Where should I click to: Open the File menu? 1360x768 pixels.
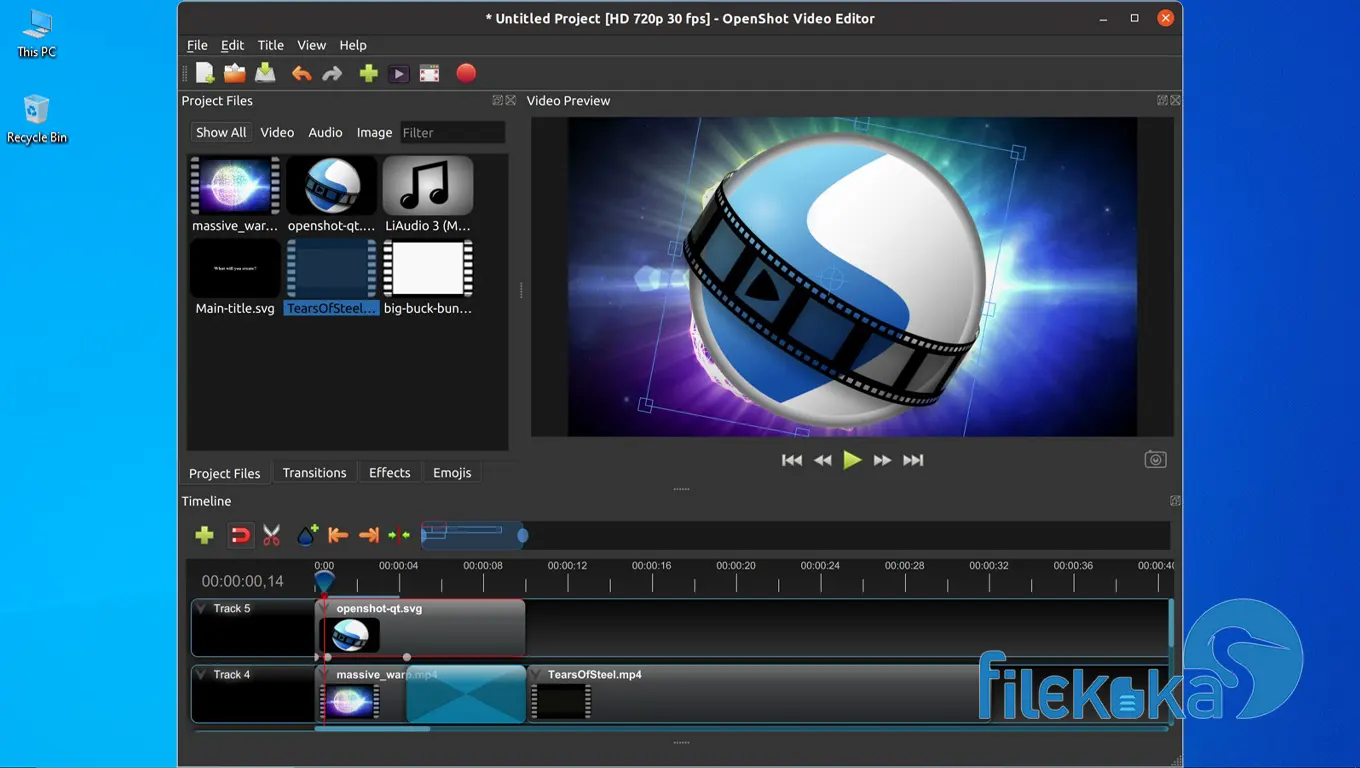point(197,45)
